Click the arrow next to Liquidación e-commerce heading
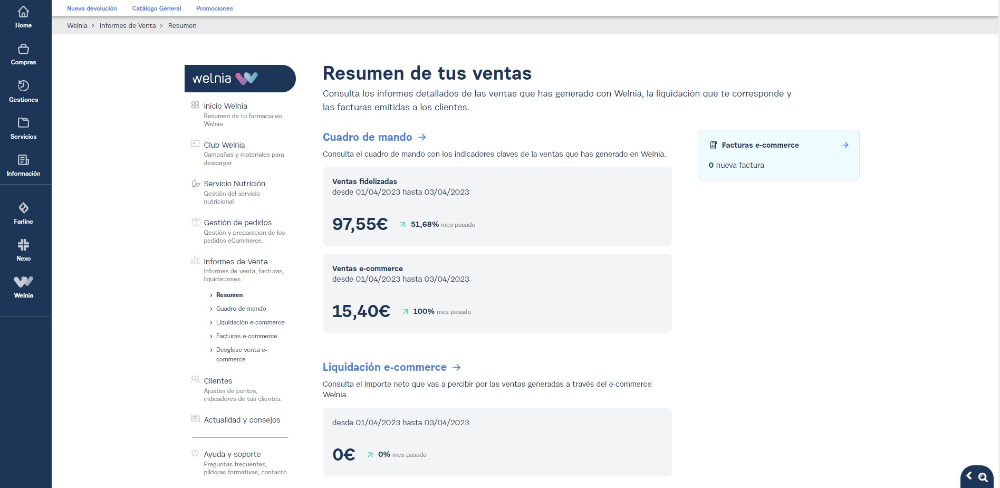Screen dimensions: 1000x488 456,367
